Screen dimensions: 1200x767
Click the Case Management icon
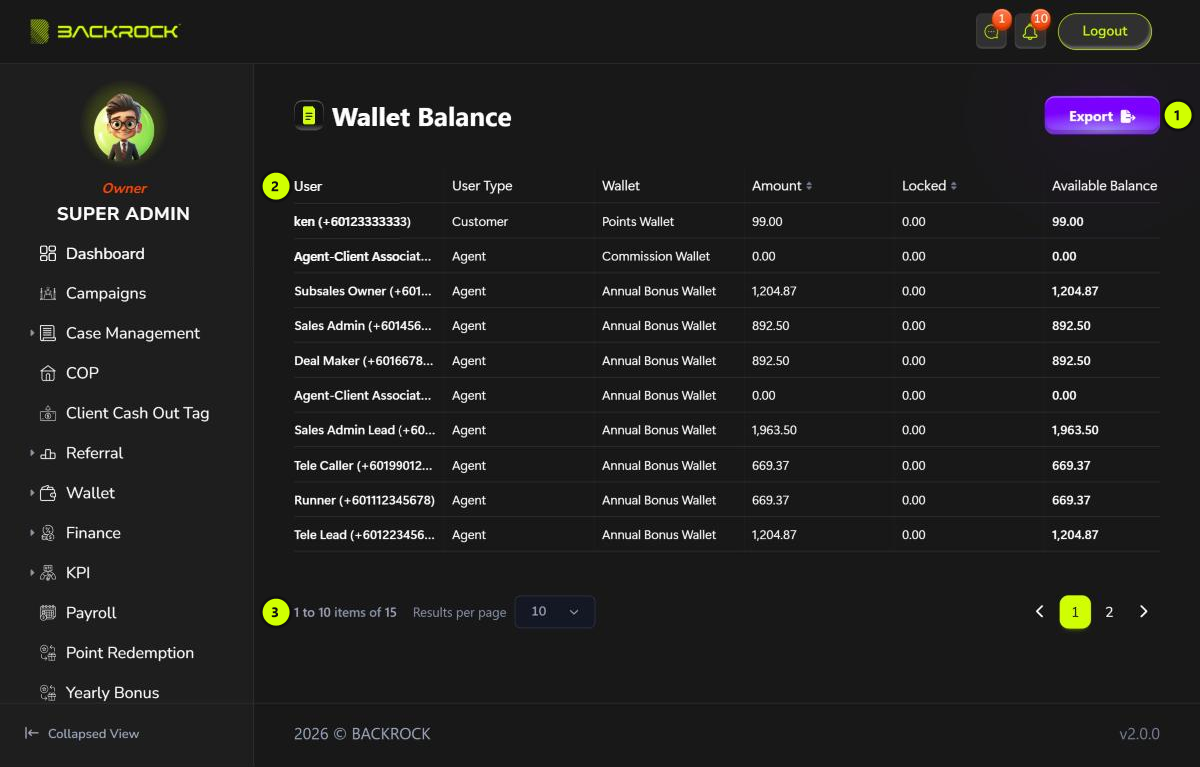pos(48,334)
